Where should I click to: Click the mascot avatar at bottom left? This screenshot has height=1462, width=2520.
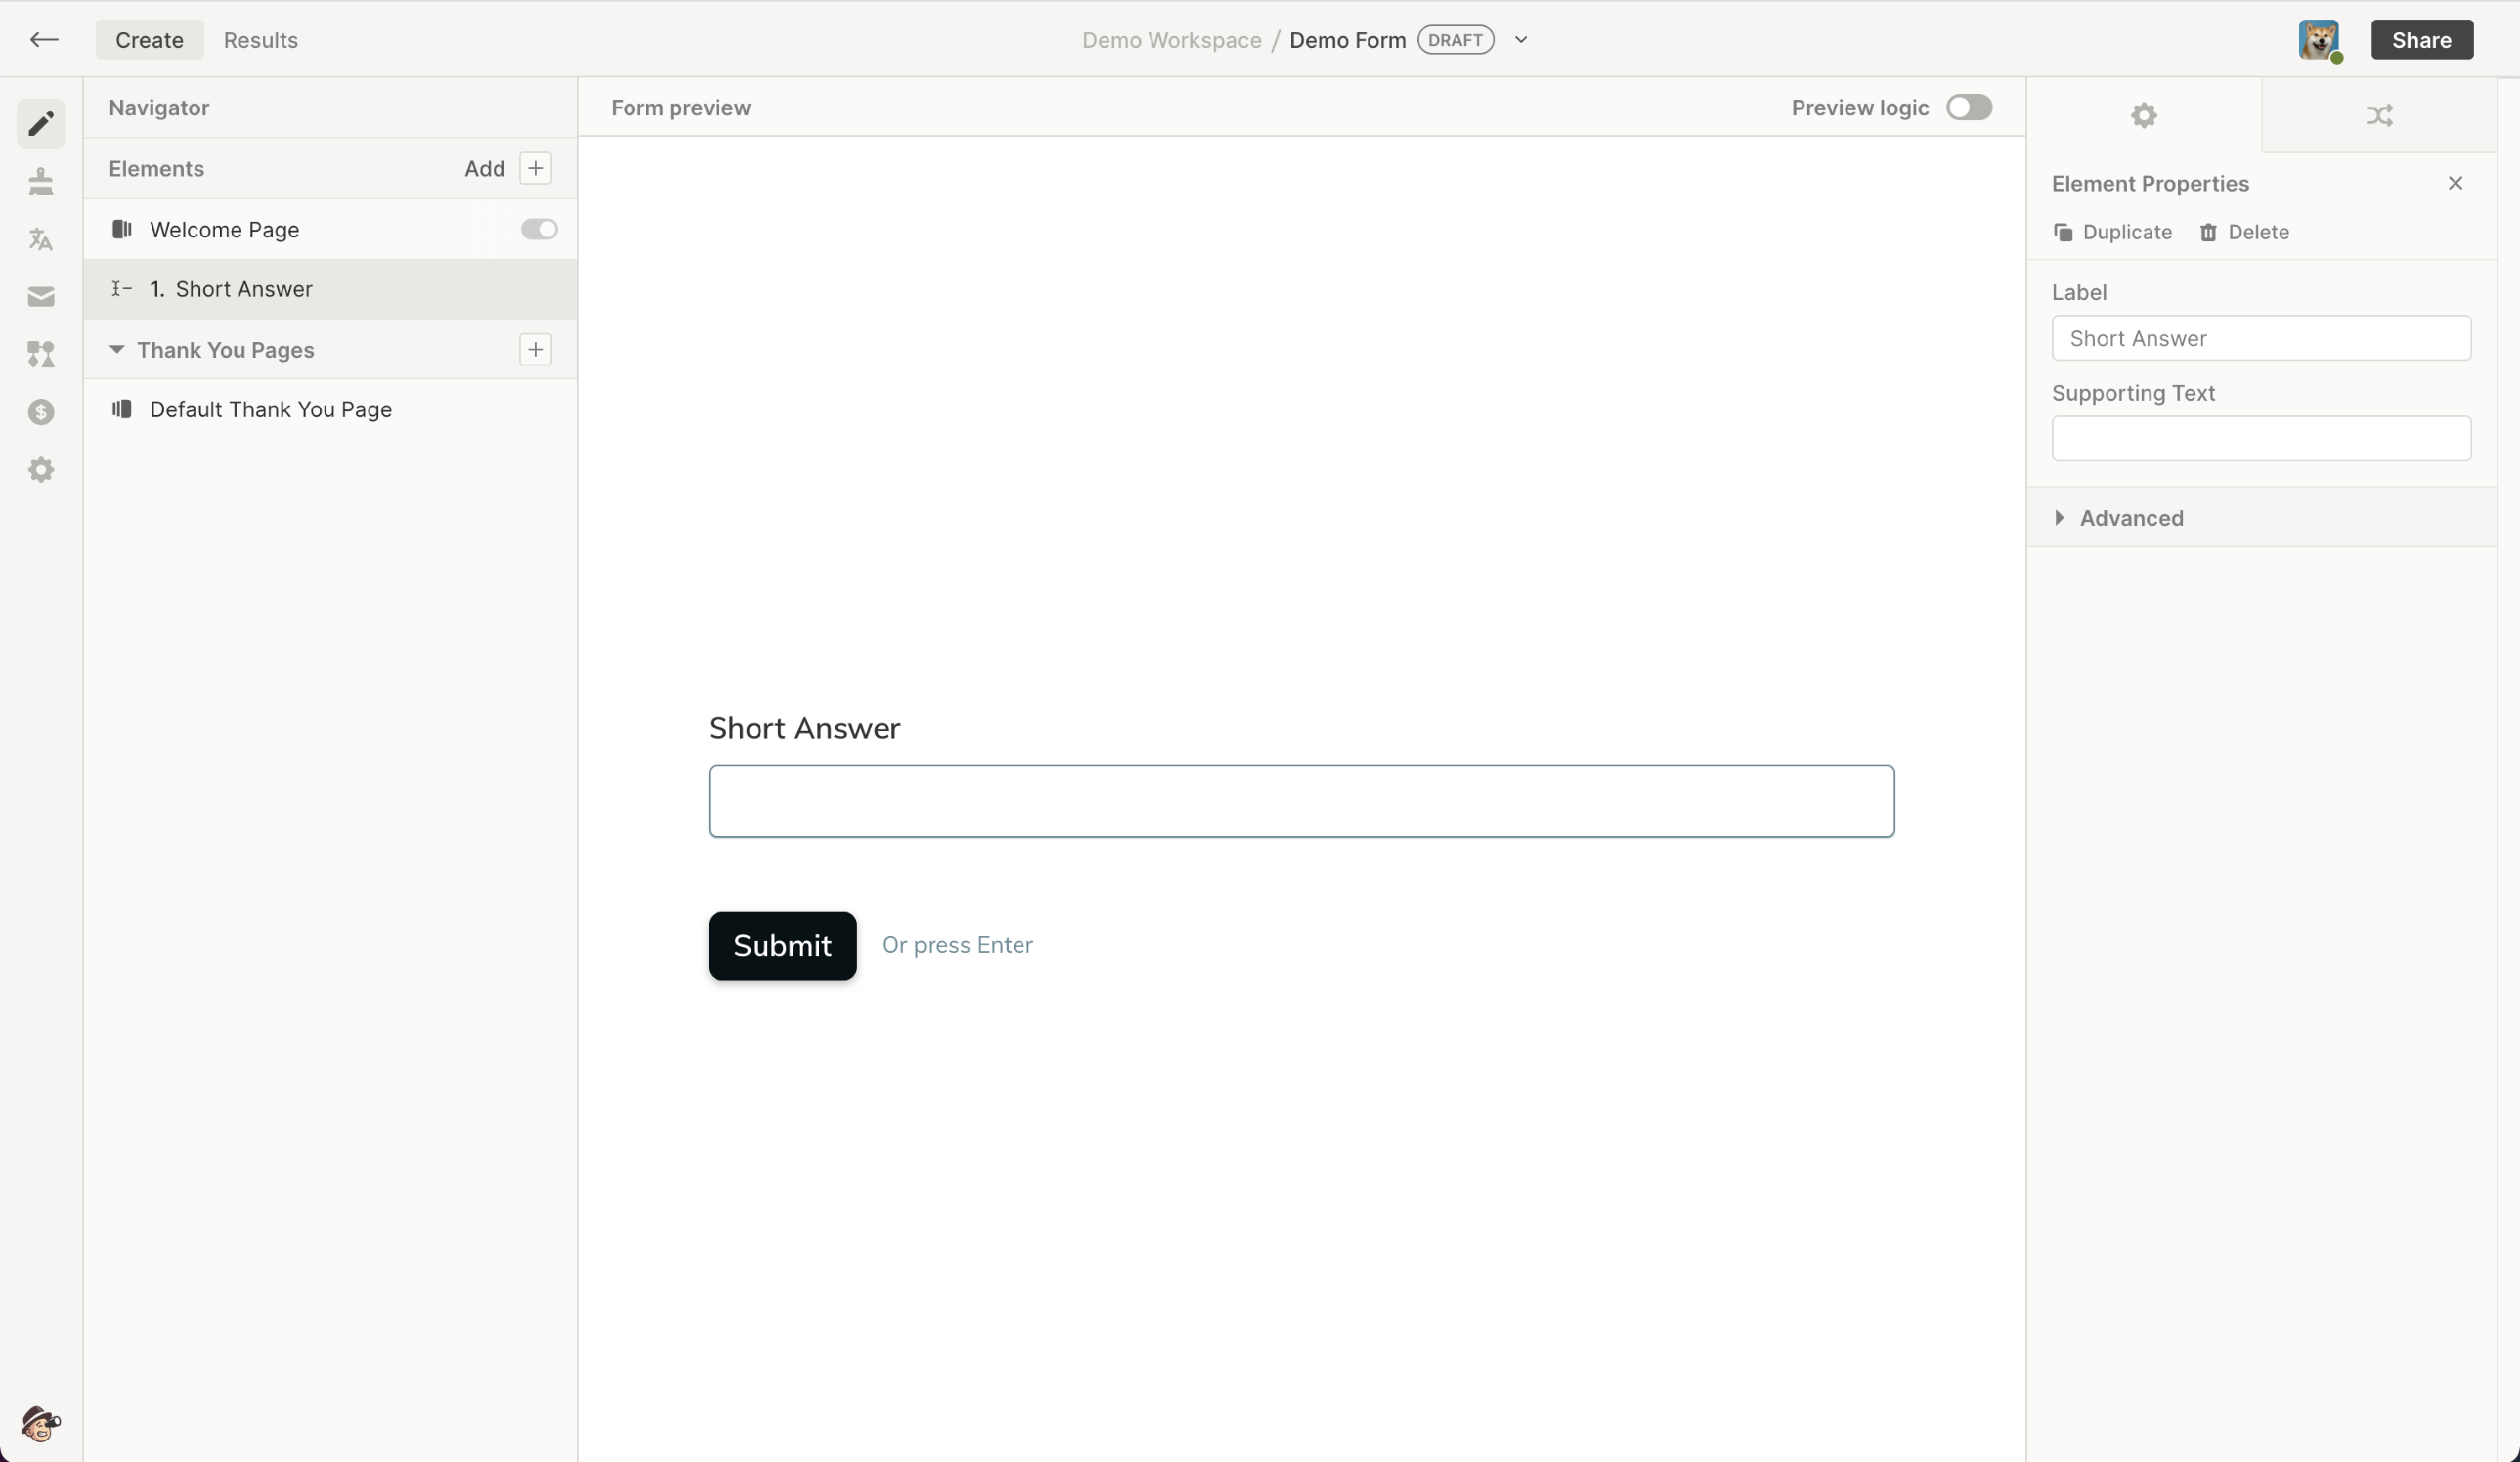coord(41,1423)
